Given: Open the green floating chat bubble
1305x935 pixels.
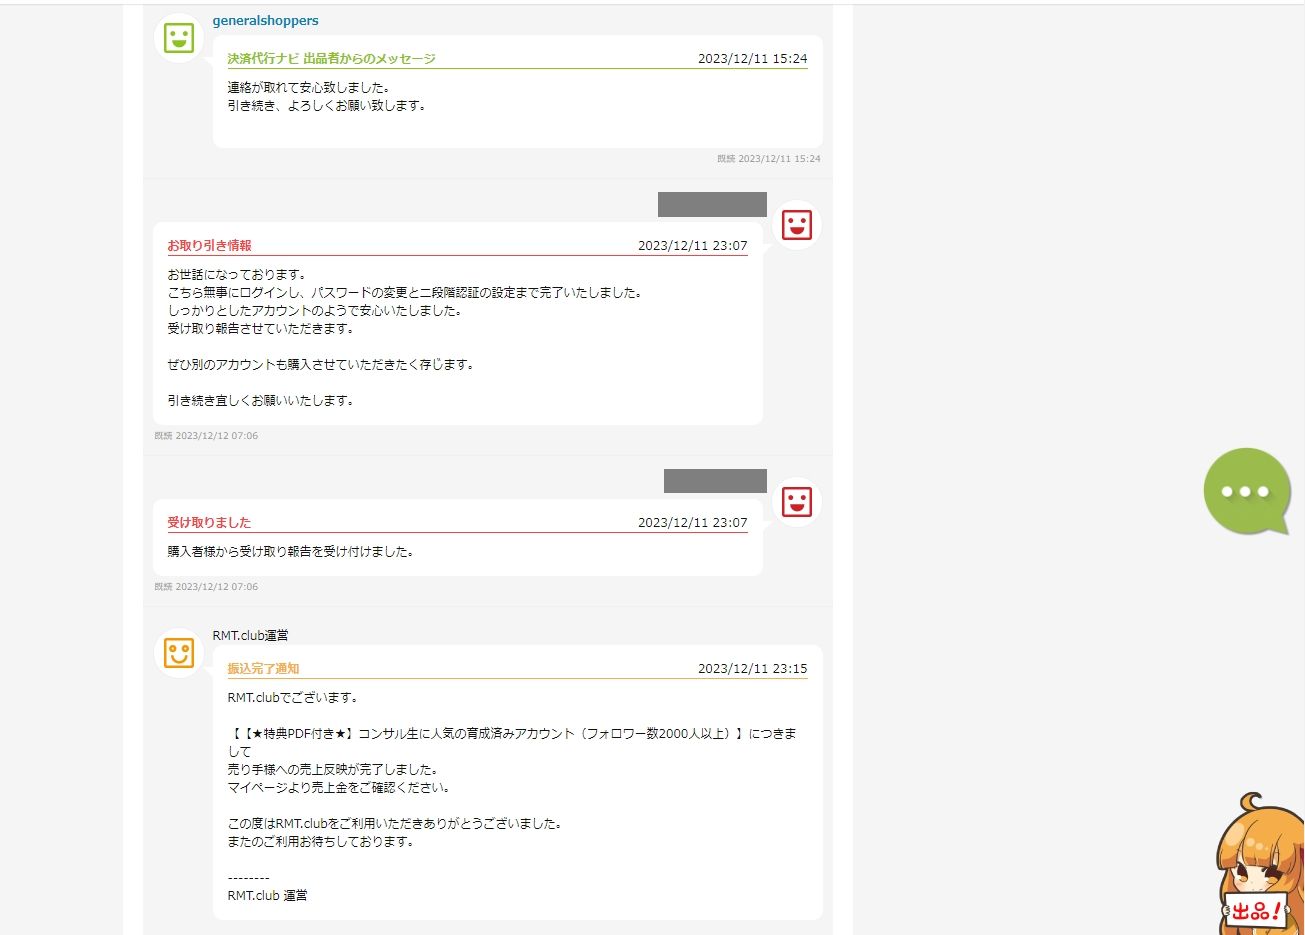Looking at the screenshot, I should pos(1245,491).
